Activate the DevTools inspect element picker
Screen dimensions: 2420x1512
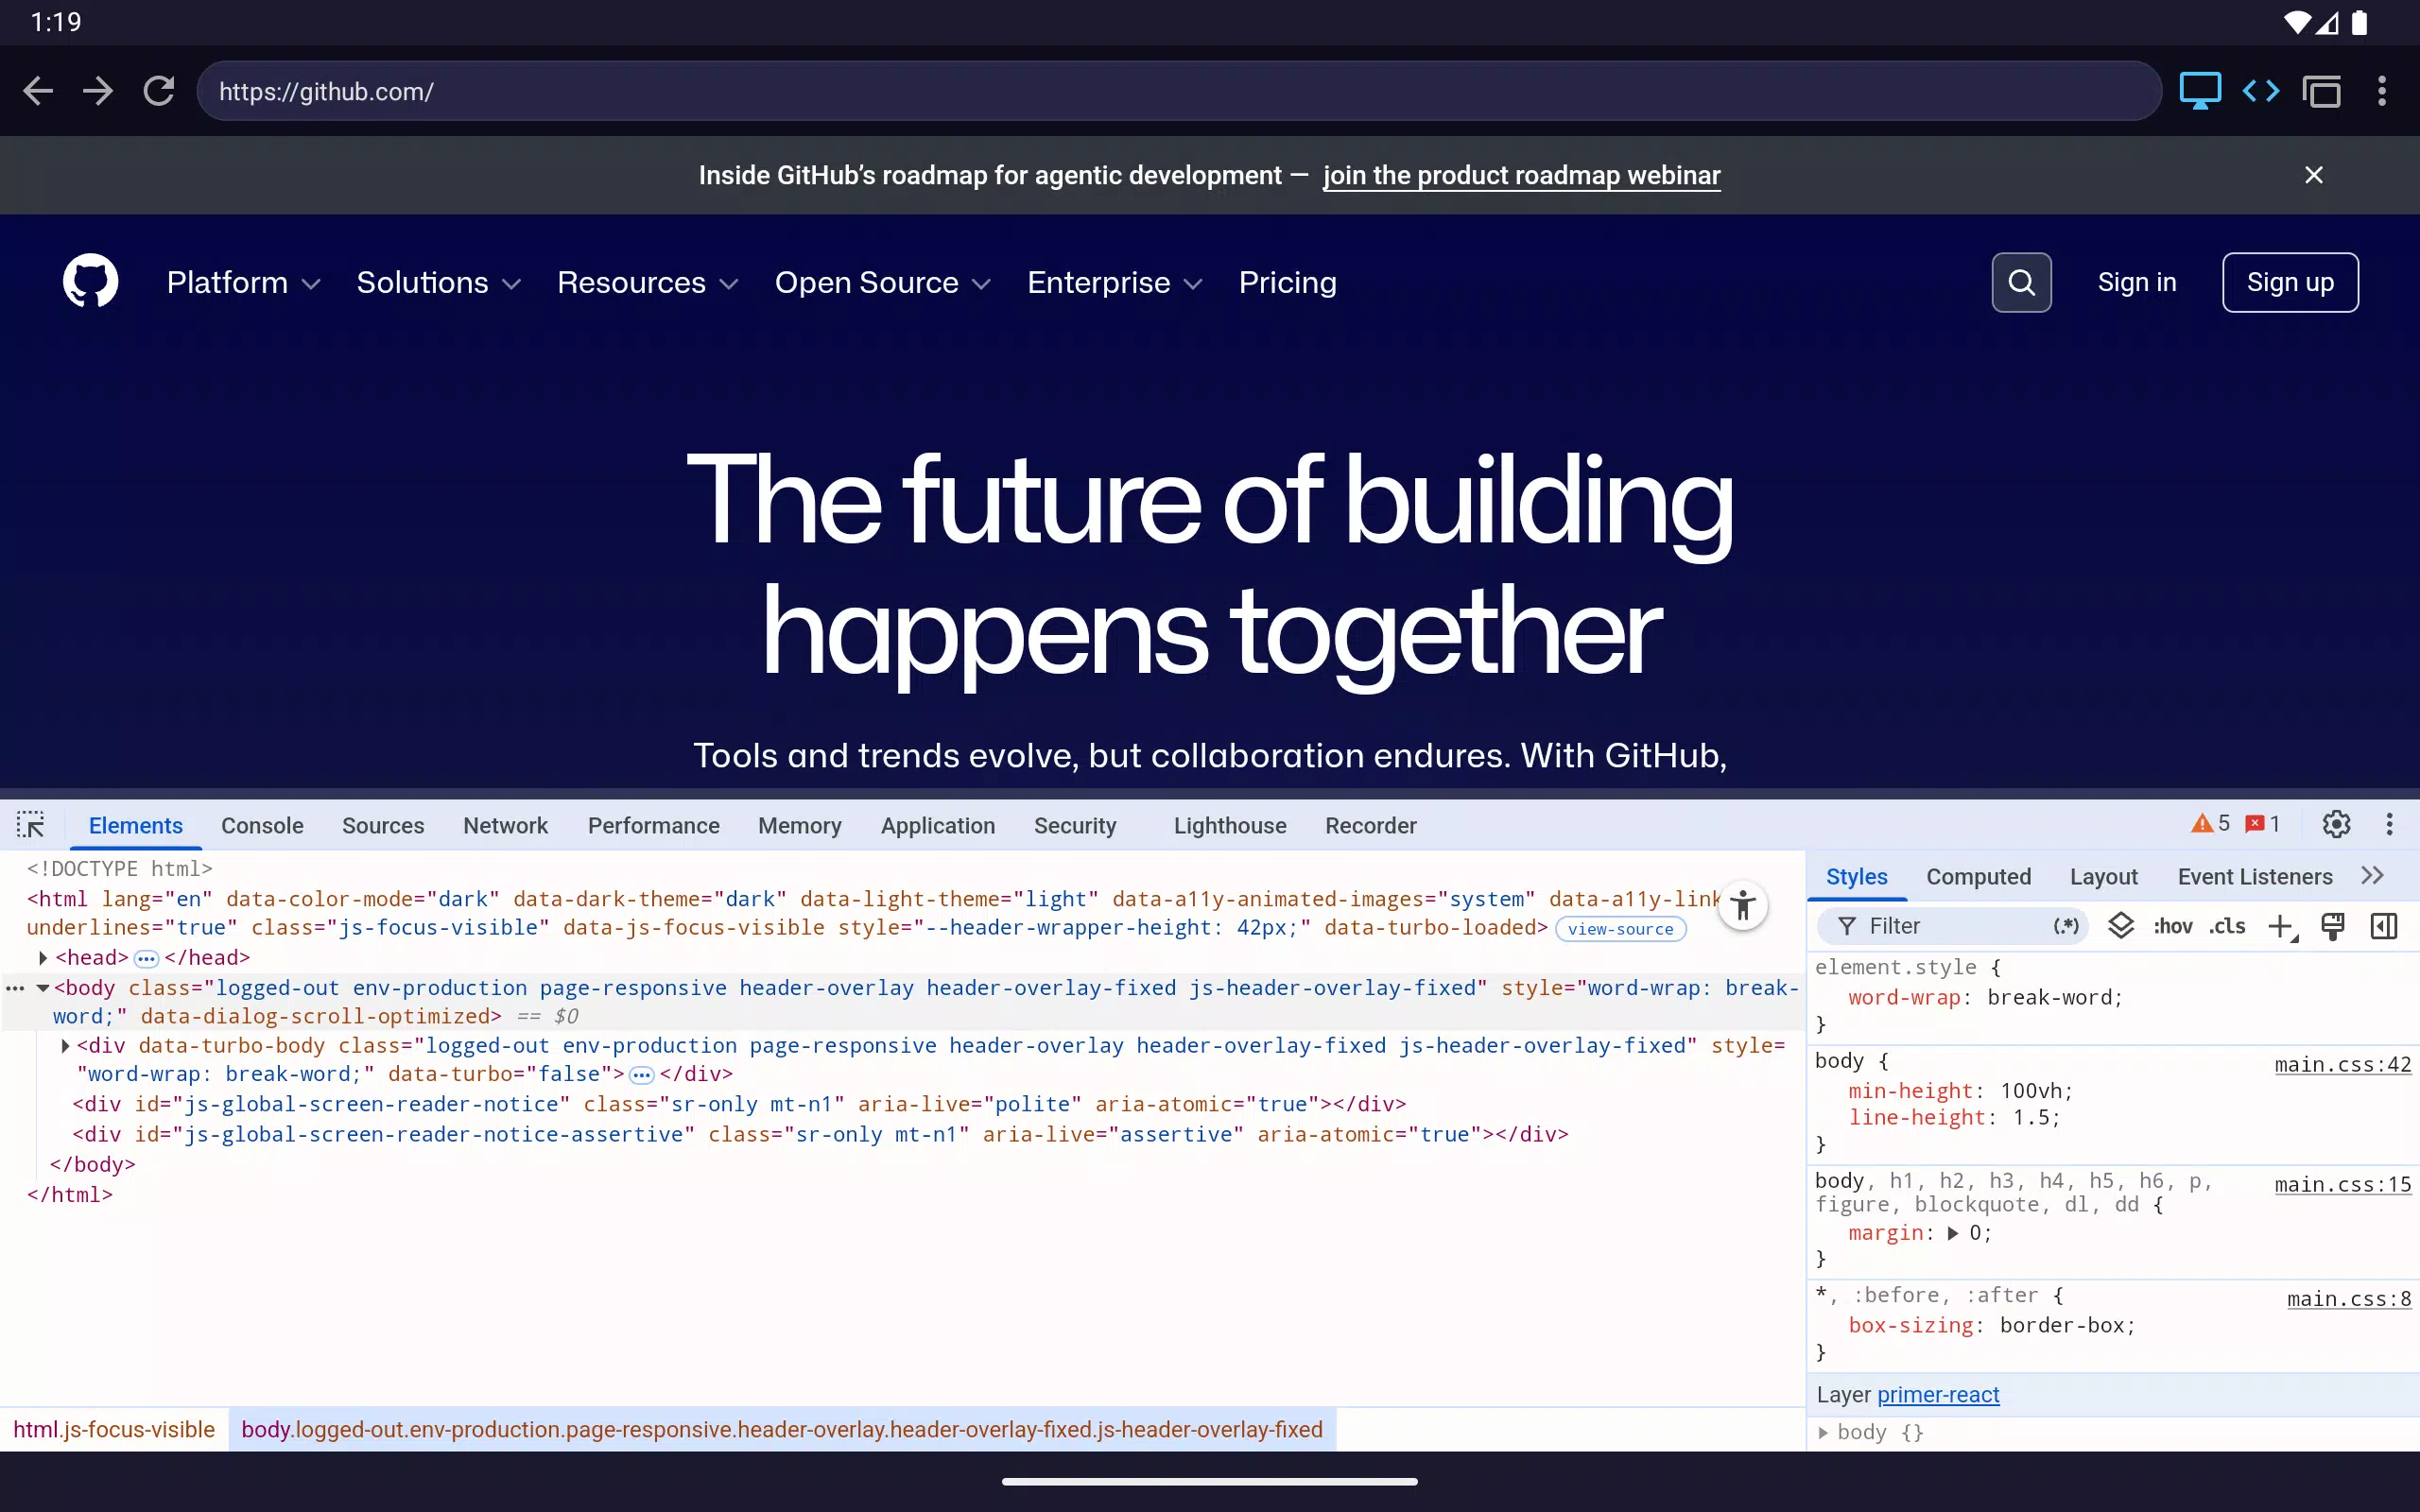[x=31, y=825]
